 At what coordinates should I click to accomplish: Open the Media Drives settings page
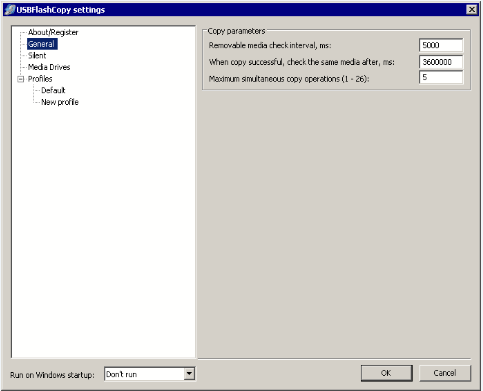pos(49,67)
